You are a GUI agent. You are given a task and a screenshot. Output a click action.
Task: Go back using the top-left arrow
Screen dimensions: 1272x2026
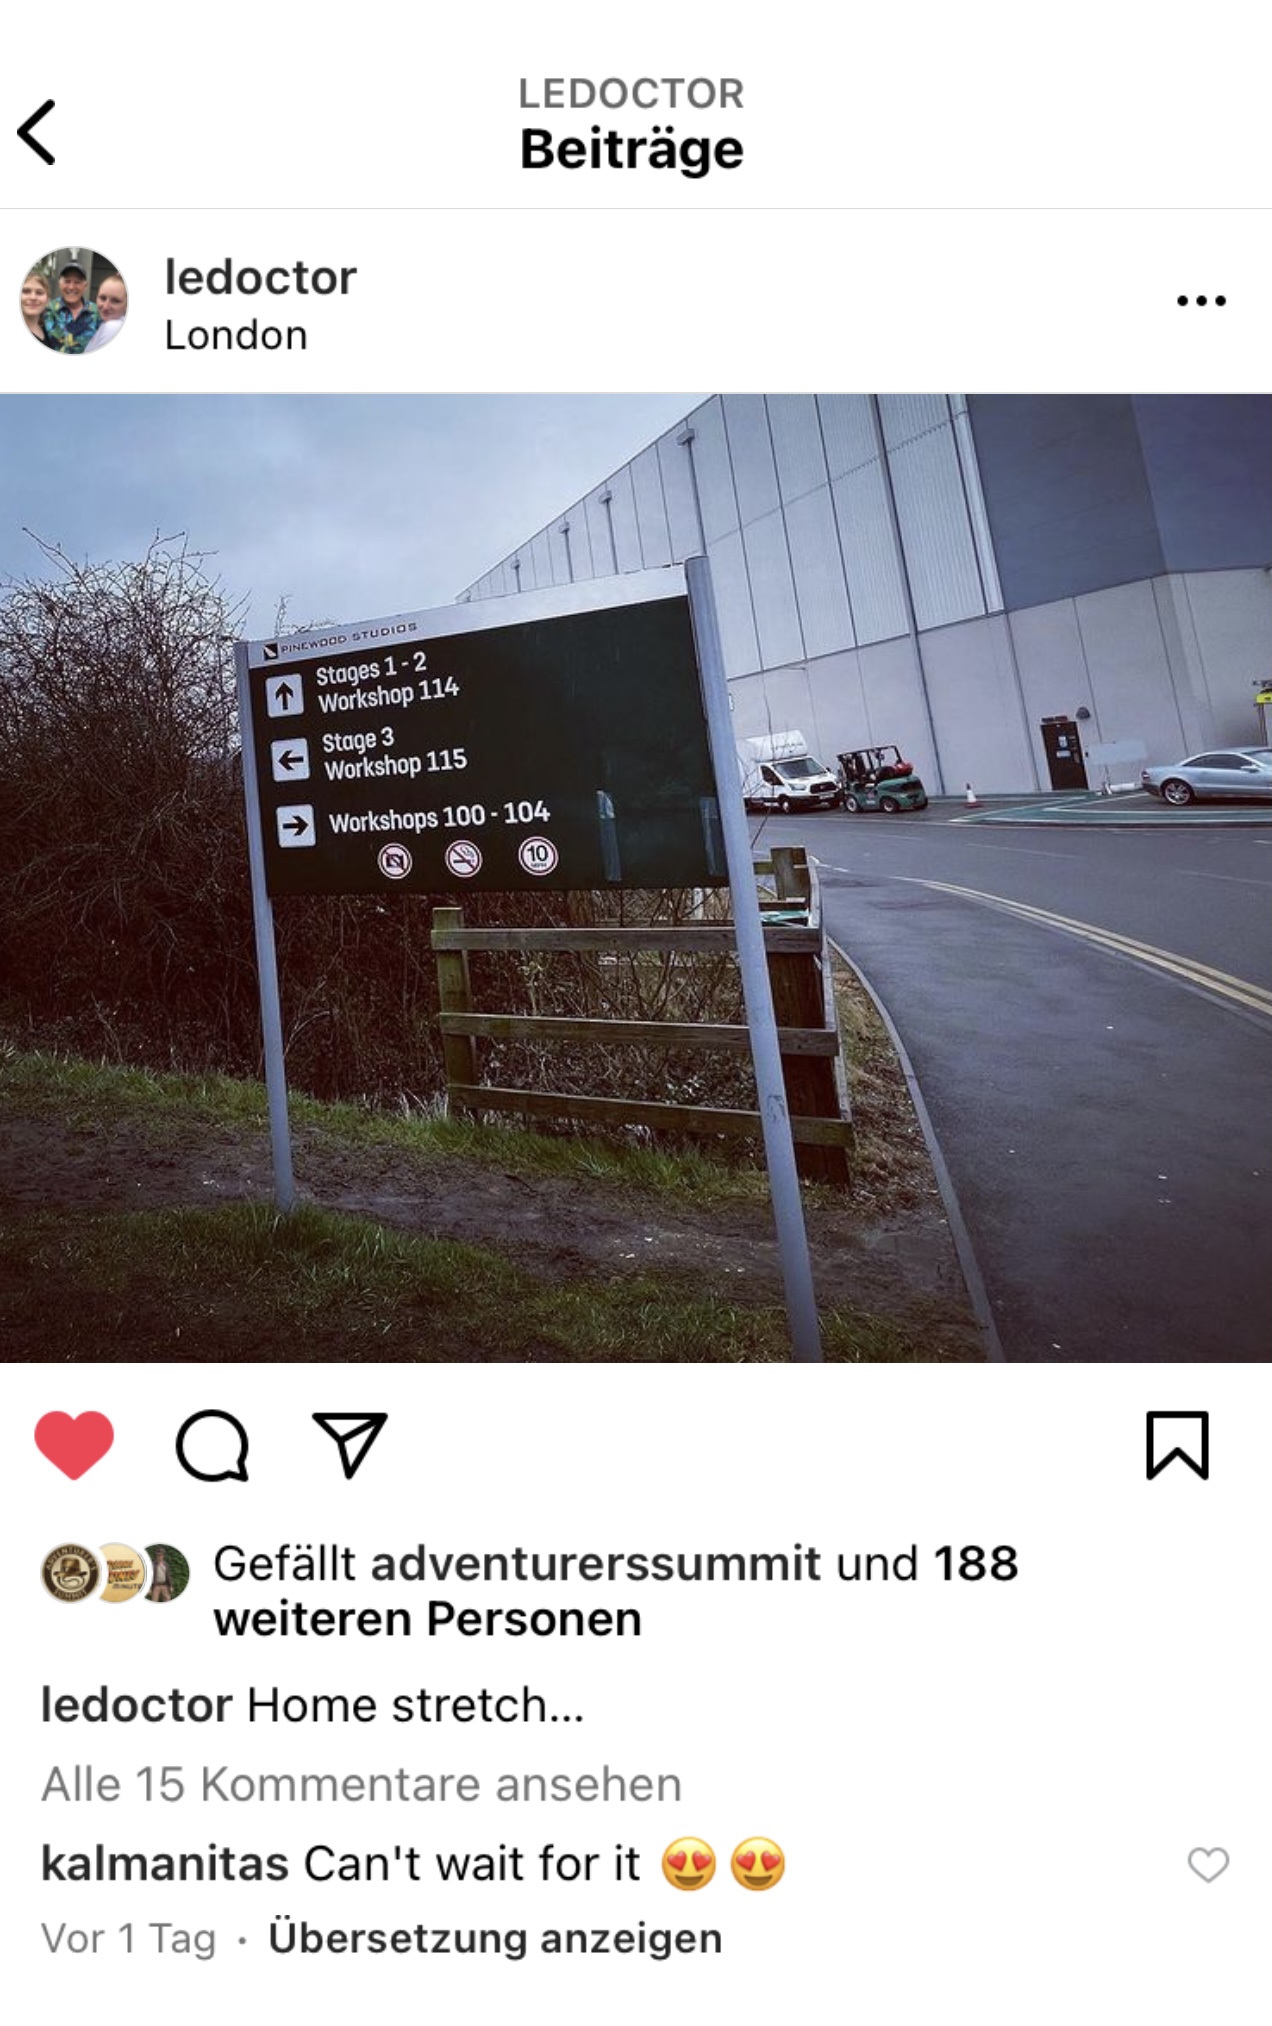coord(37,132)
